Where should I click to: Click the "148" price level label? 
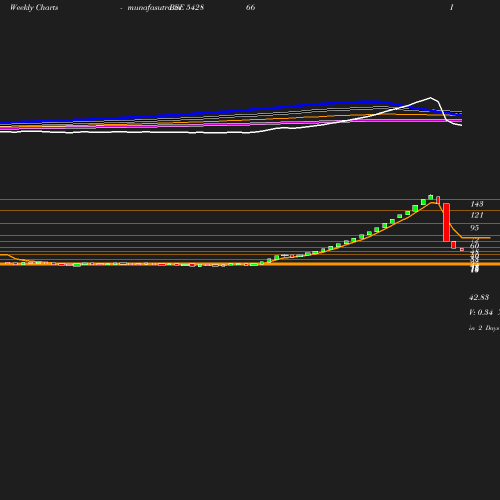pos(477,204)
